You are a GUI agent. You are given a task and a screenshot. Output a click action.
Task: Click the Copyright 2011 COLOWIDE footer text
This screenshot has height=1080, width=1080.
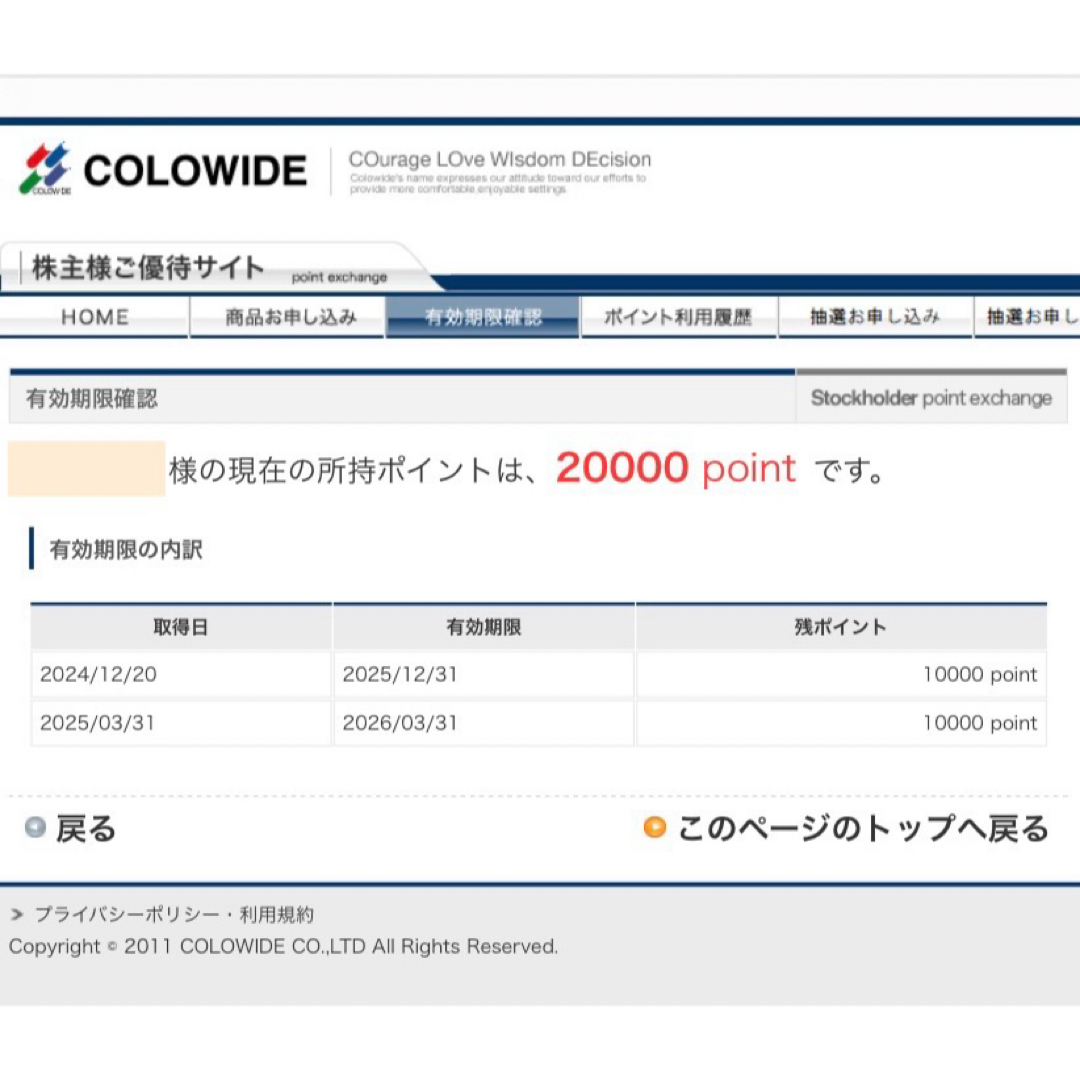tap(283, 946)
